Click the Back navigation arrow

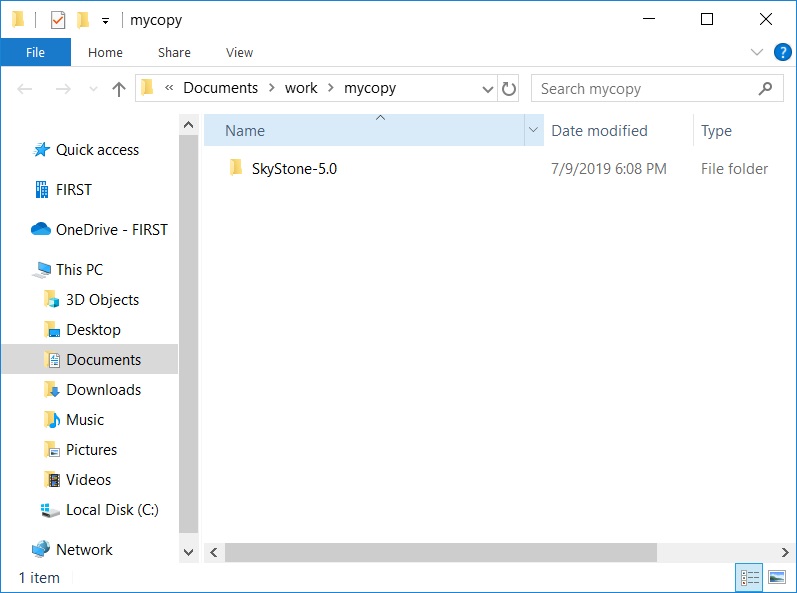click(25, 89)
